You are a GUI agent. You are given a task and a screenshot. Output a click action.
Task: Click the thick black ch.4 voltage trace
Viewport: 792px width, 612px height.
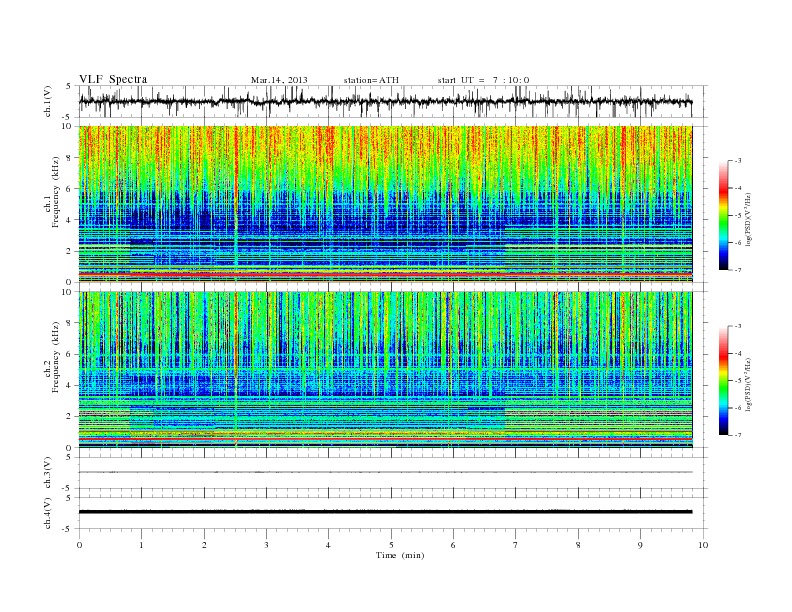point(385,512)
